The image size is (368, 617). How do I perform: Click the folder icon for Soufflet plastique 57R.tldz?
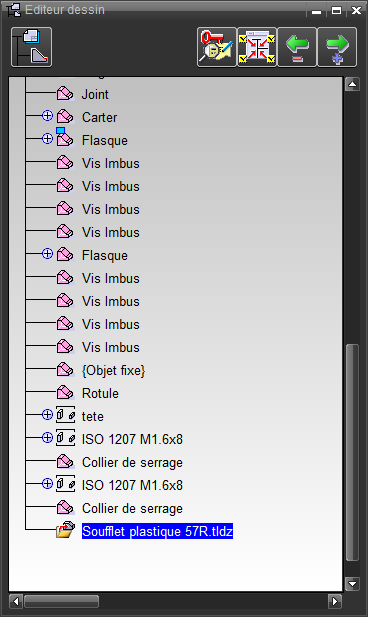tap(65, 530)
